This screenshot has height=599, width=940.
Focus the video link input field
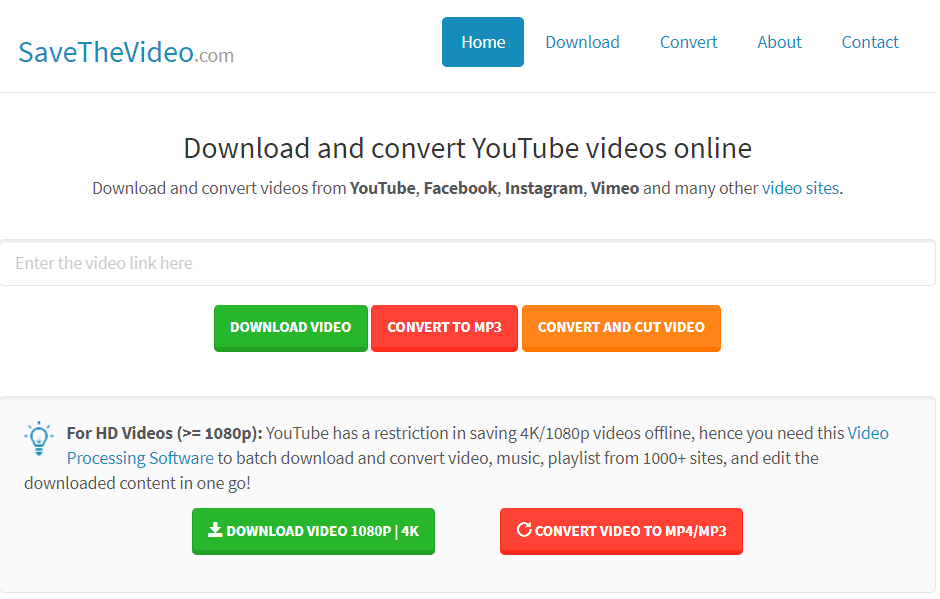point(468,263)
